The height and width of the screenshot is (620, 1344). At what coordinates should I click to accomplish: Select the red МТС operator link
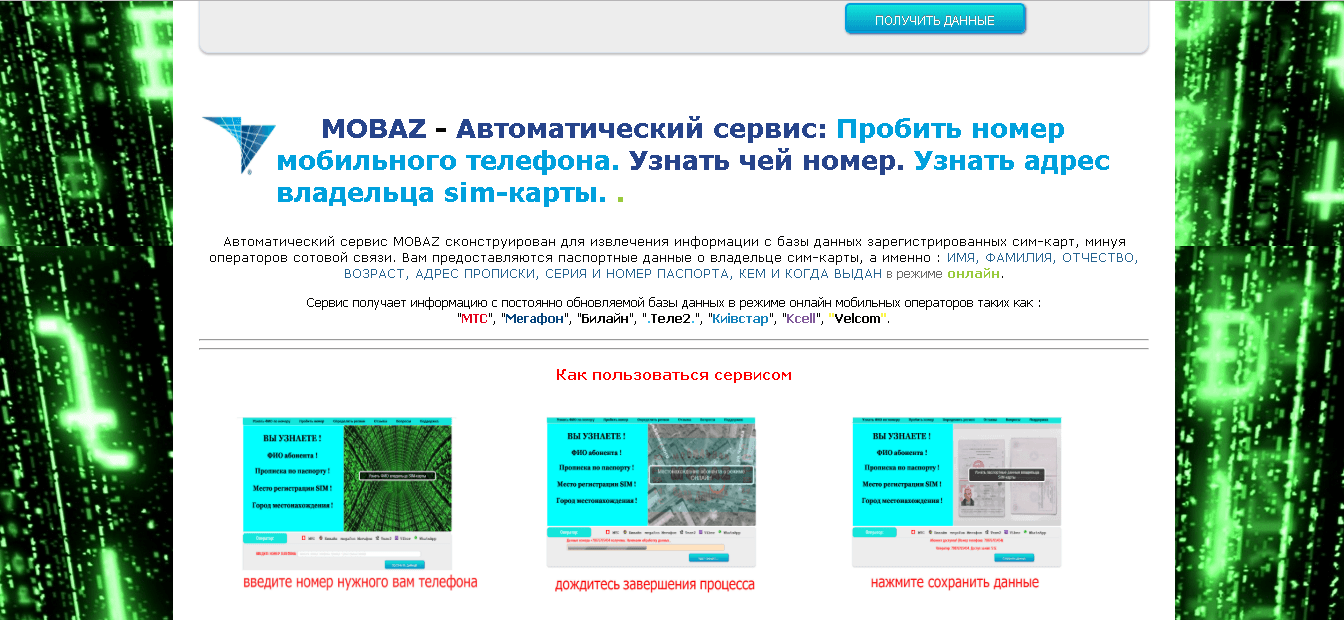coord(474,319)
